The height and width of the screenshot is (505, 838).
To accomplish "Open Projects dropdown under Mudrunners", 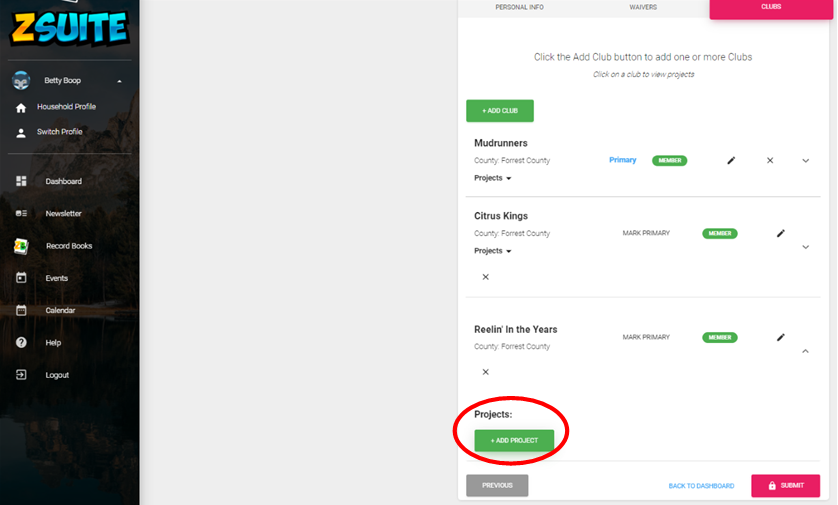I will point(493,178).
